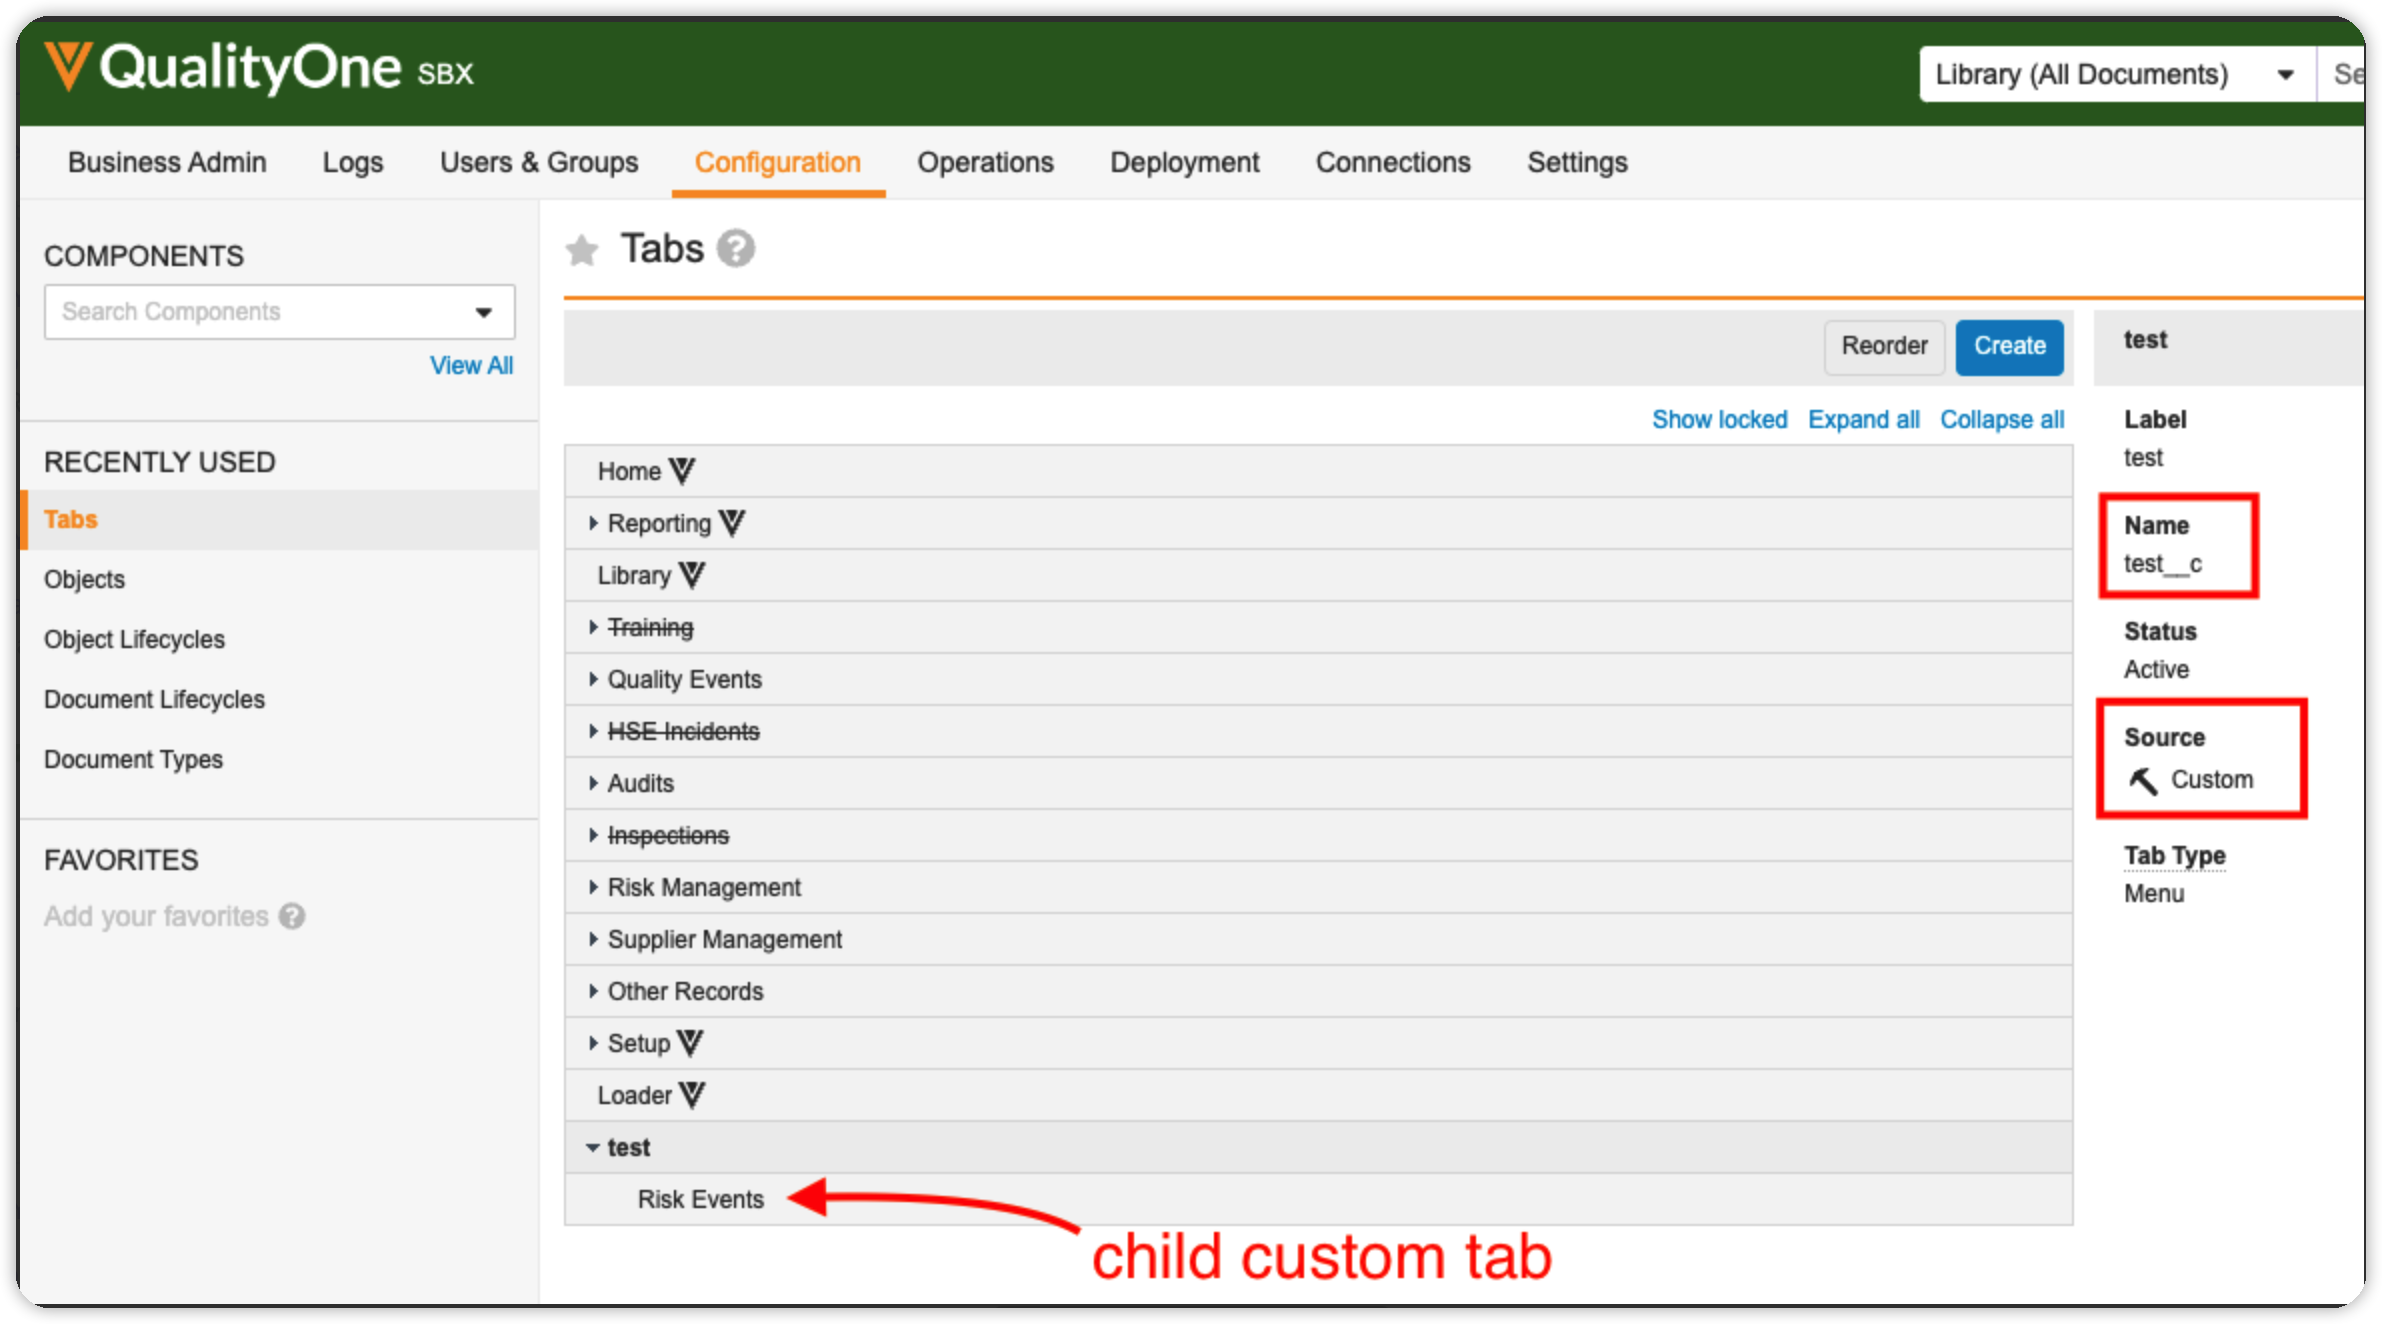Switch to the Operations tab
2382x1324 pixels.
[985, 162]
